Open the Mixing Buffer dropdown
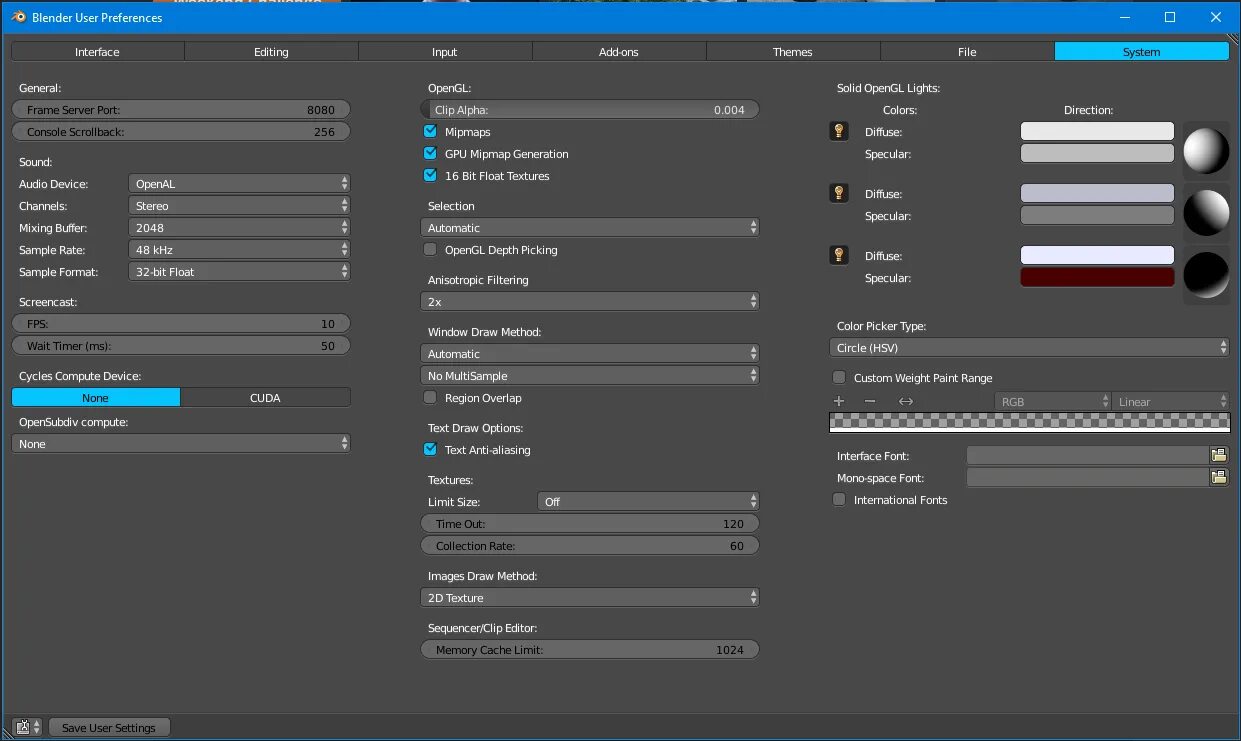 pyautogui.click(x=240, y=227)
